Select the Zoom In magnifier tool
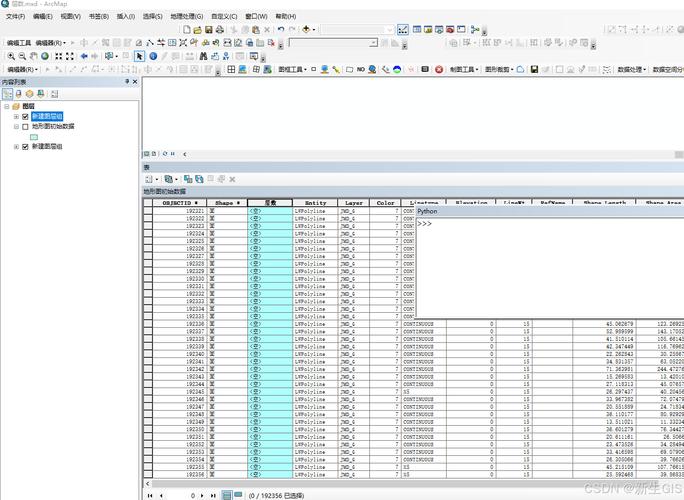684x500 pixels. point(10,56)
